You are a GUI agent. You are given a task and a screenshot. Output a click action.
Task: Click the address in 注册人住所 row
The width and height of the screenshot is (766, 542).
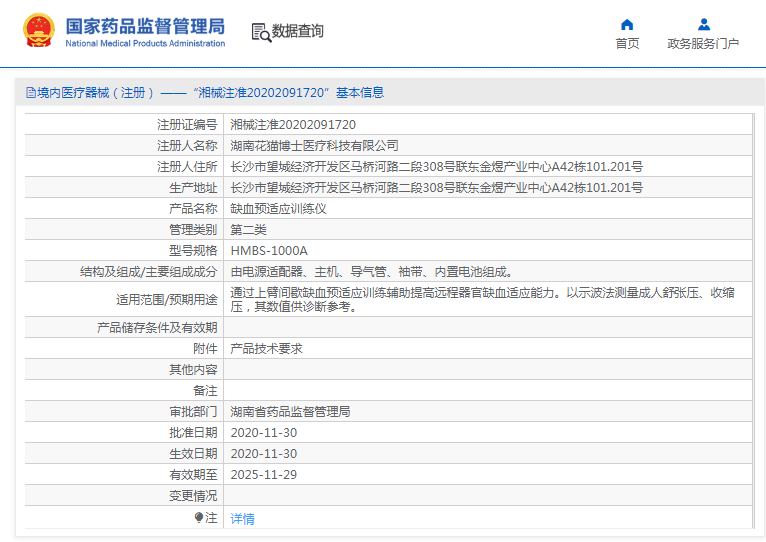click(436, 167)
